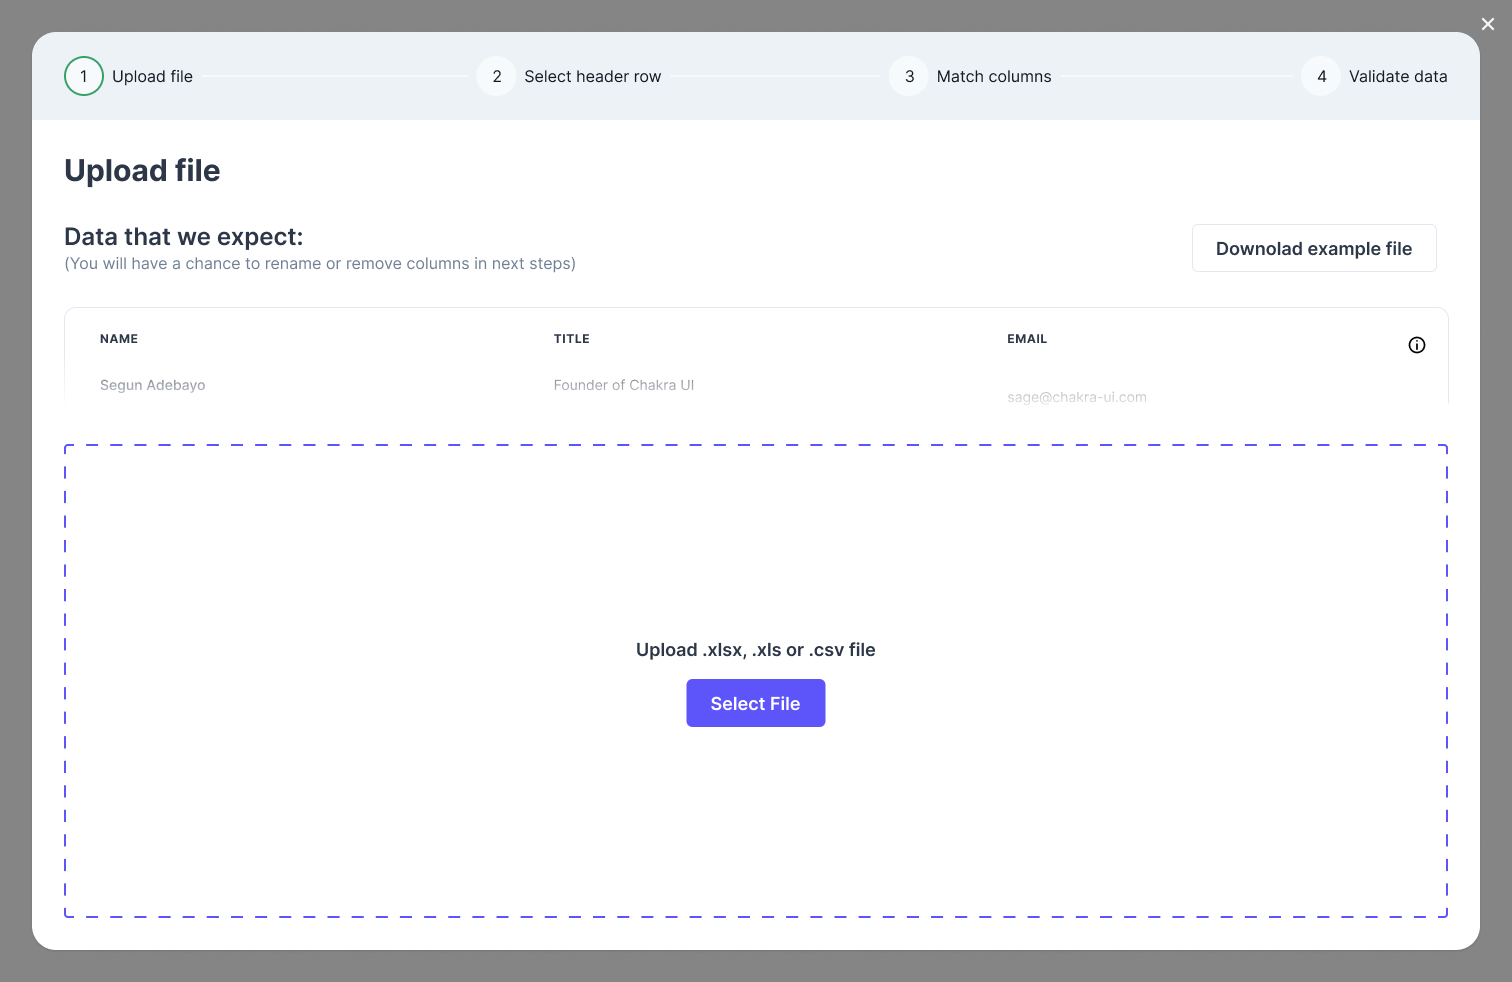Click the 'Data that we expect:' heading
This screenshot has height=982, width=1512.
point(184,237)
